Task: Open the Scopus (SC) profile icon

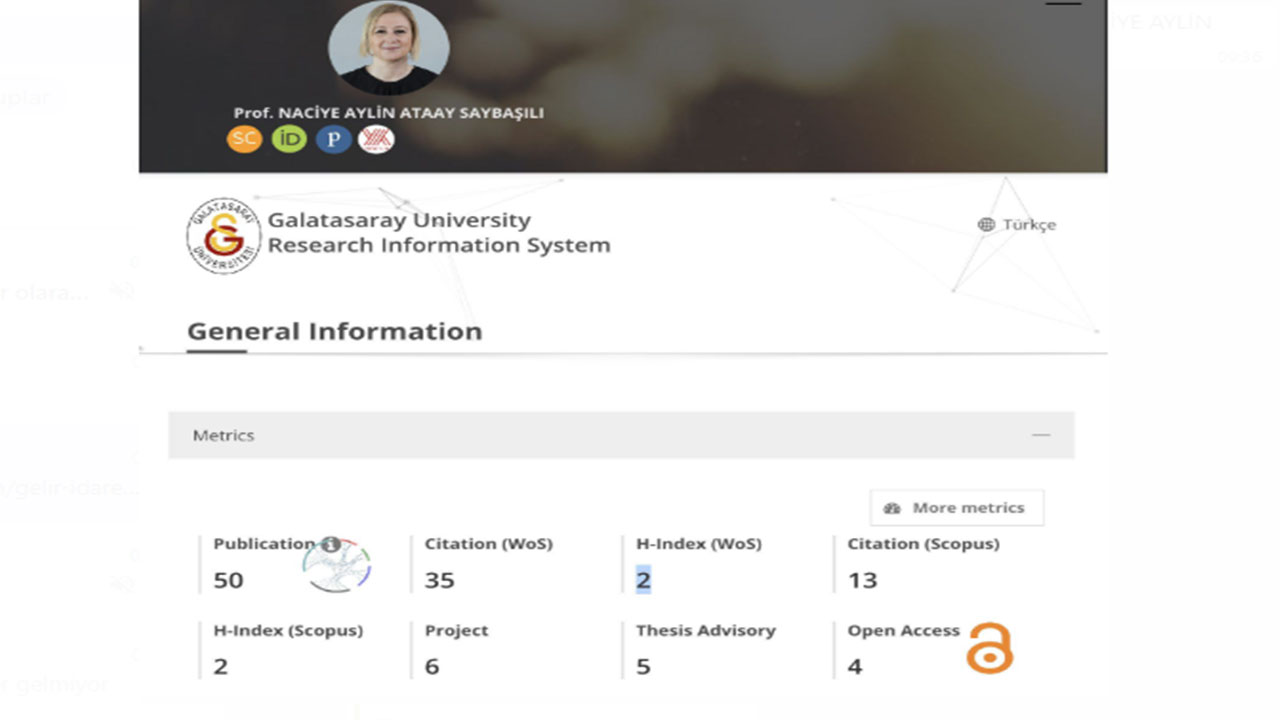Action: click(x=244, y=139)
